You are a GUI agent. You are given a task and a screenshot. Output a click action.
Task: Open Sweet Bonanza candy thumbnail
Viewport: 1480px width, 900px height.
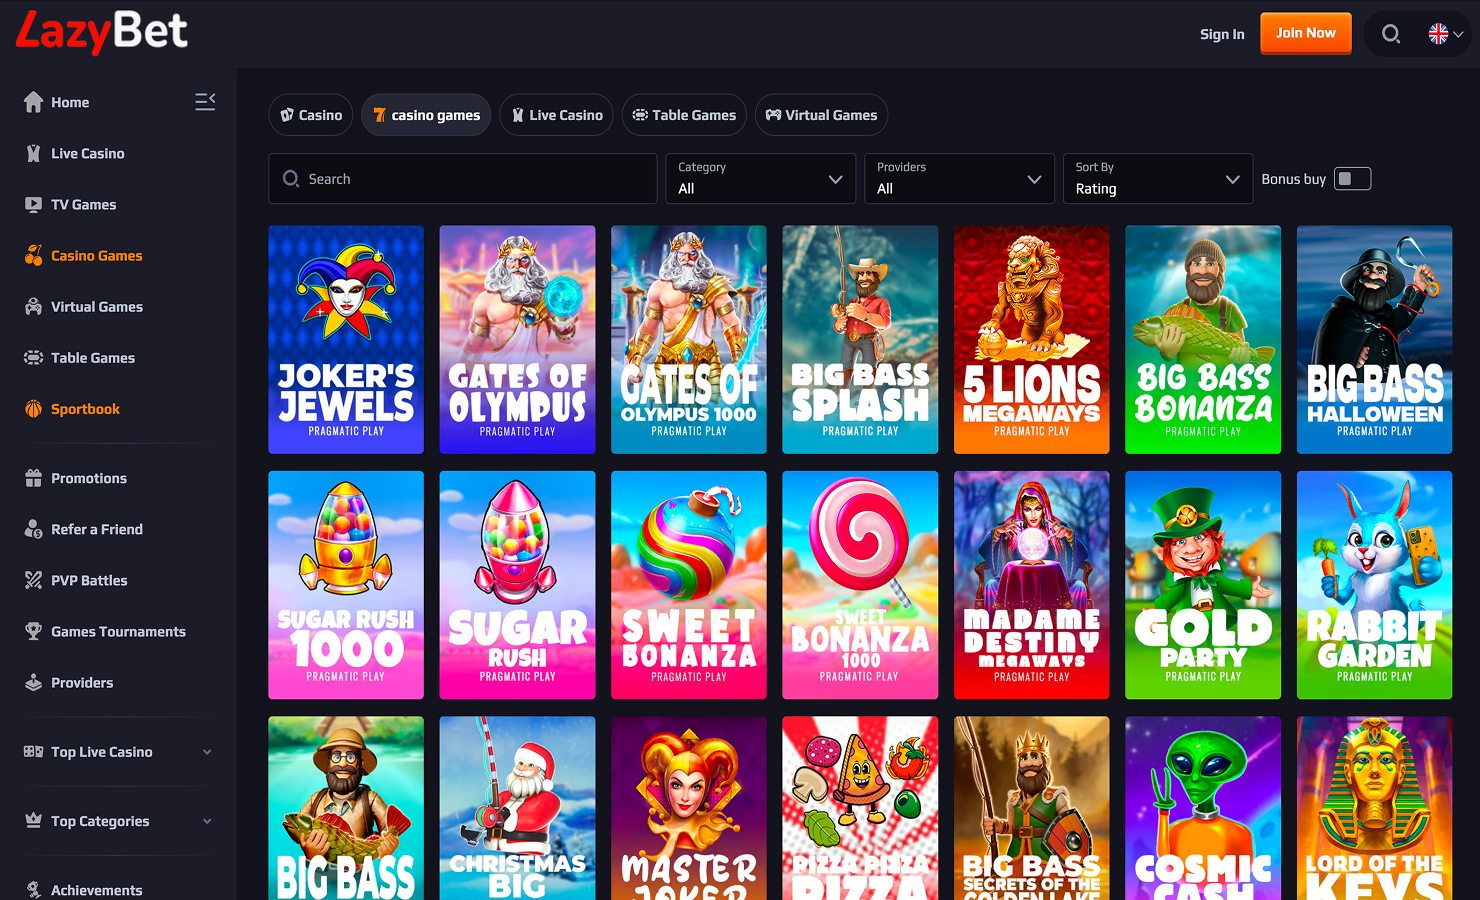coord(689,585)
